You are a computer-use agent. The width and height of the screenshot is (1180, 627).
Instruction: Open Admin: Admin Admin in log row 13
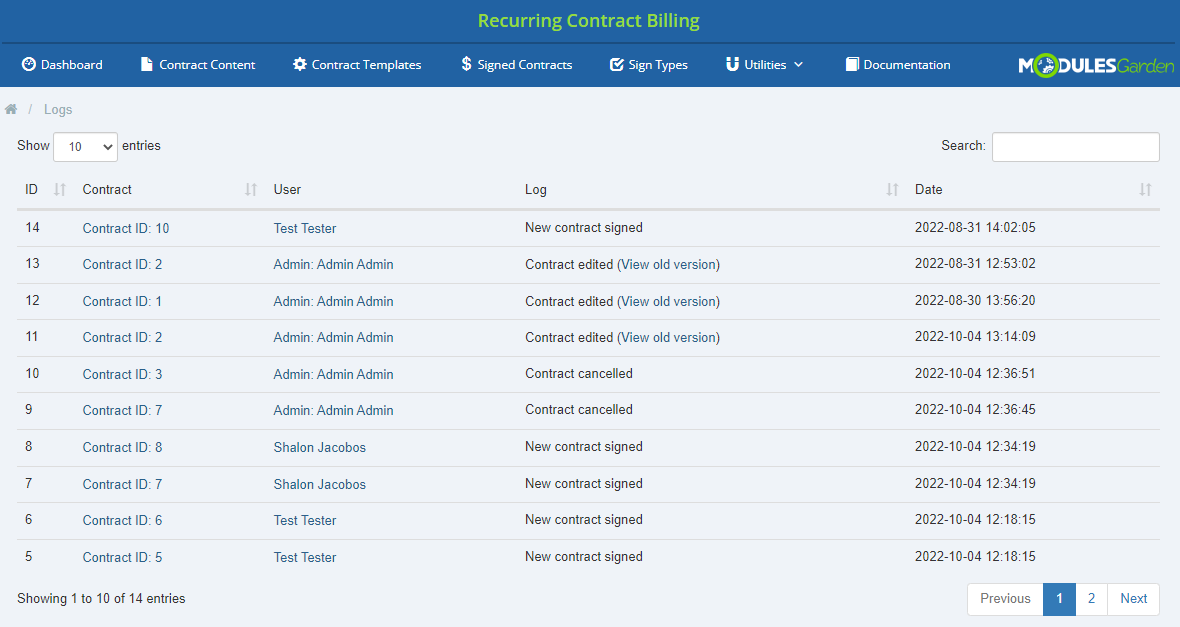click(x=333, y=264)
